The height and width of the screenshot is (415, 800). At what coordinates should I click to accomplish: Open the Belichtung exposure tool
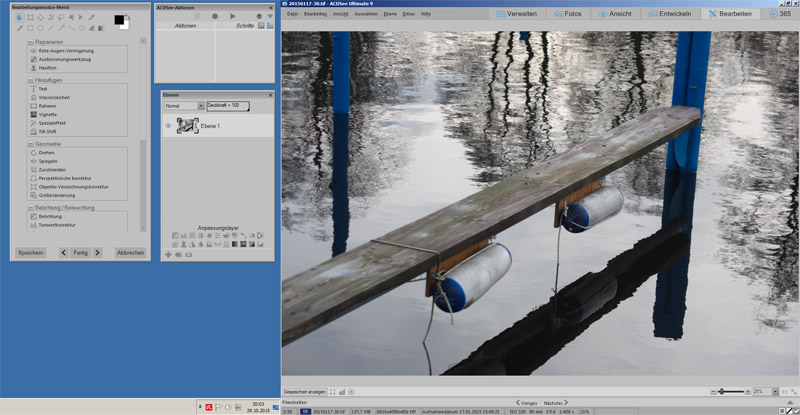click(50, 216)
